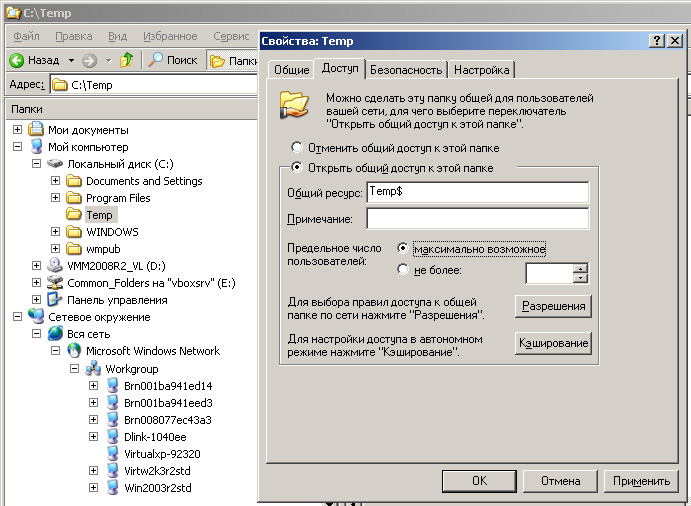Click the Отмена button

(x=560, y=481)
